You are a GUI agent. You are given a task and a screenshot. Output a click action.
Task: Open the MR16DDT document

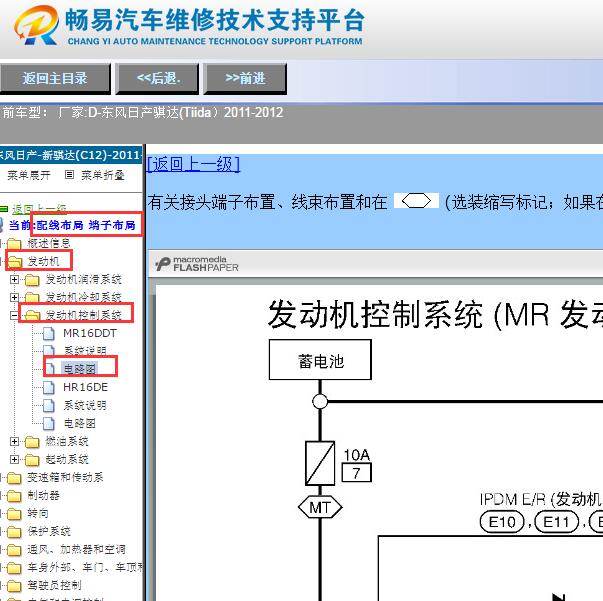90,333
